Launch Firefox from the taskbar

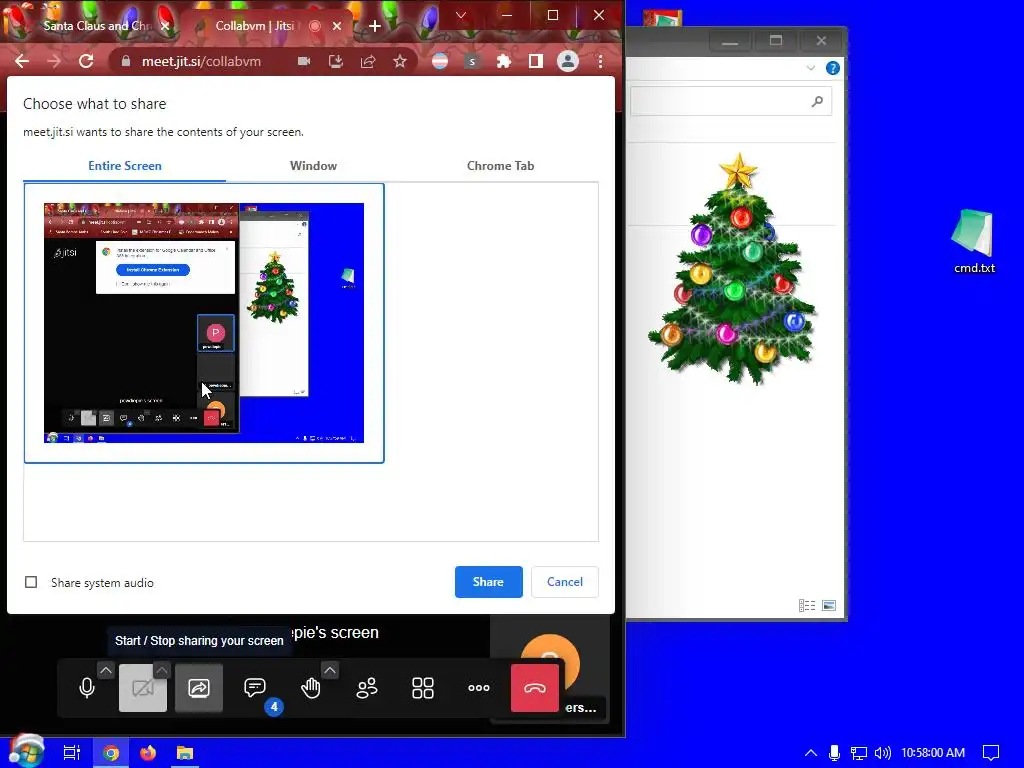coord(148,753)
